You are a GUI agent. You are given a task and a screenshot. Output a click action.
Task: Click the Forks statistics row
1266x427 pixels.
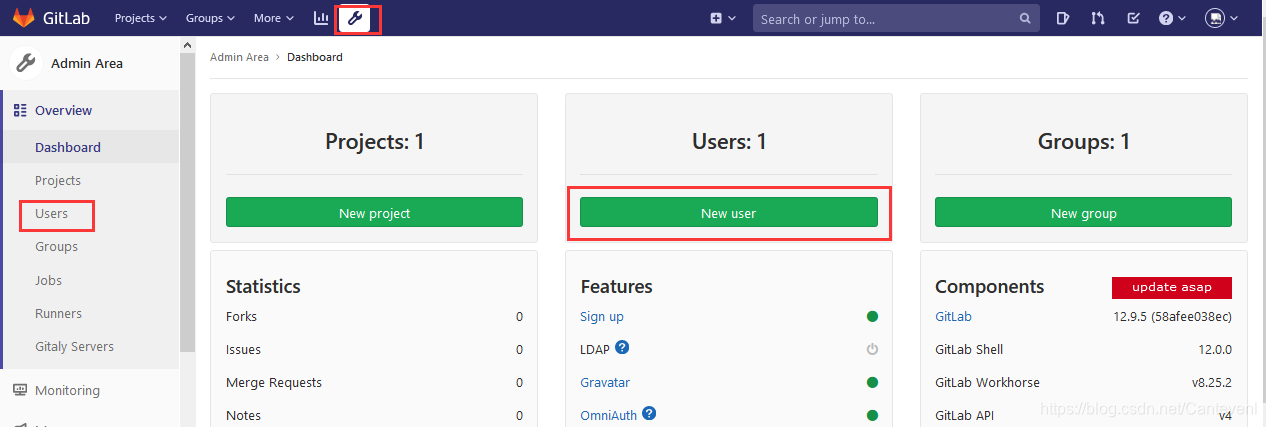coord(374,316)
